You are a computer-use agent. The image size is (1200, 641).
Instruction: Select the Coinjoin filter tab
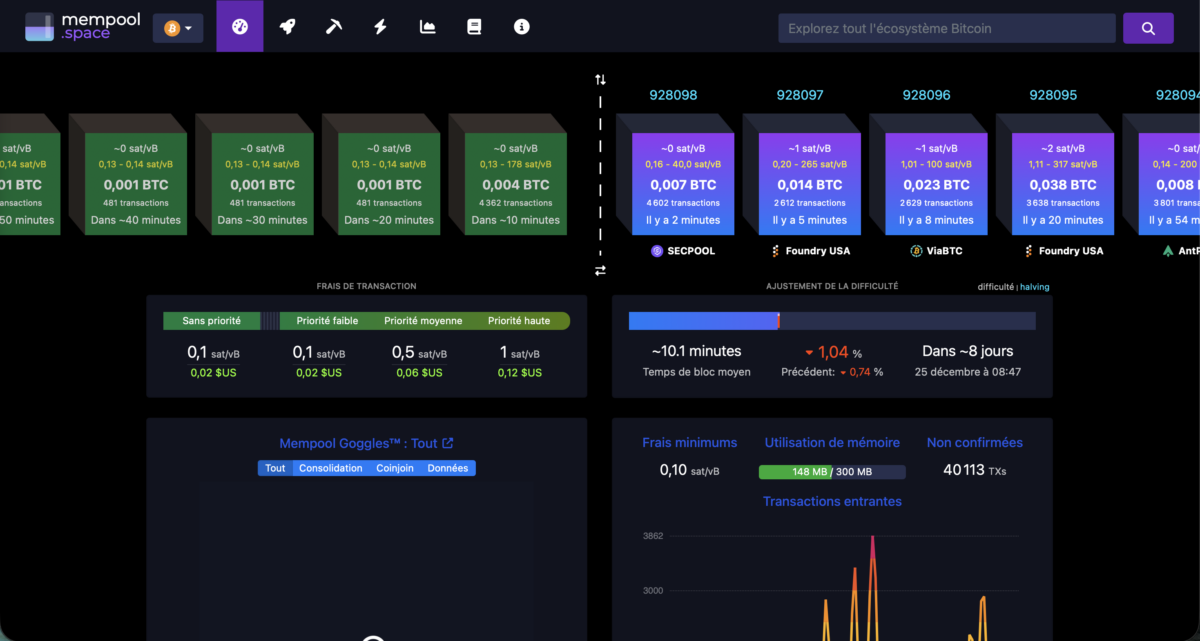click(395, 468)
